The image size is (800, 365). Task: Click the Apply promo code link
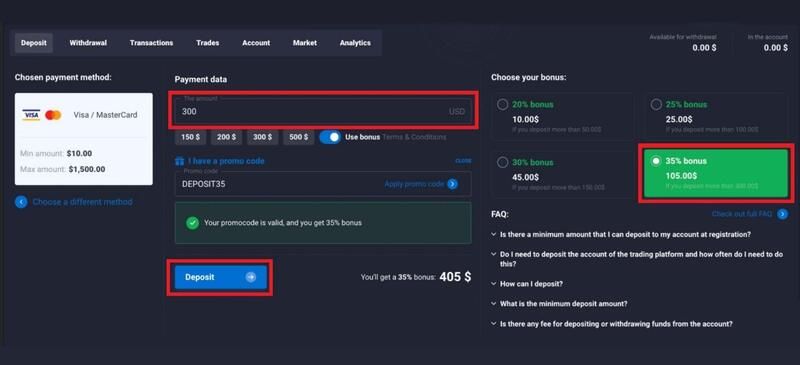pyautogui.click(x=414, y=184)
